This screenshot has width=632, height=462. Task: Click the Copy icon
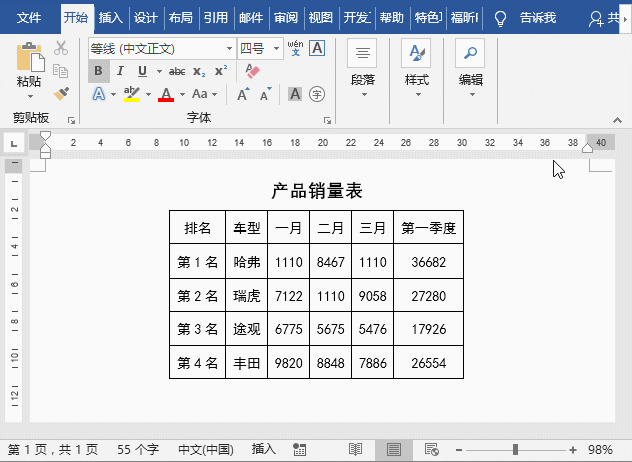click(61, 71)
